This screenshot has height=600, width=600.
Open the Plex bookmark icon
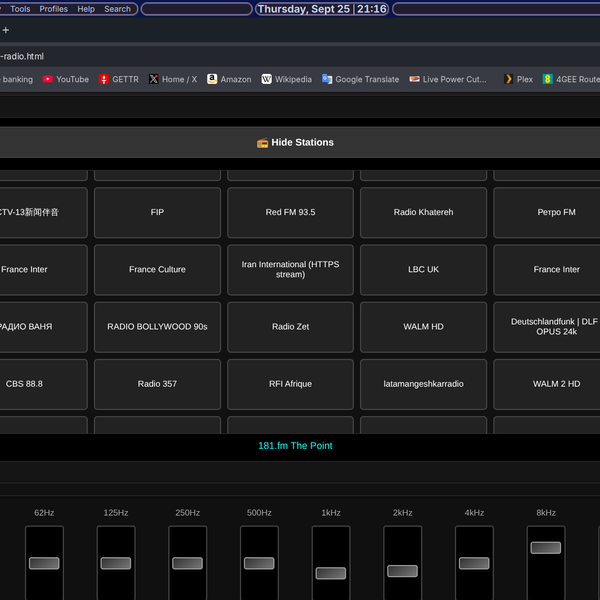tap(509, 79)
